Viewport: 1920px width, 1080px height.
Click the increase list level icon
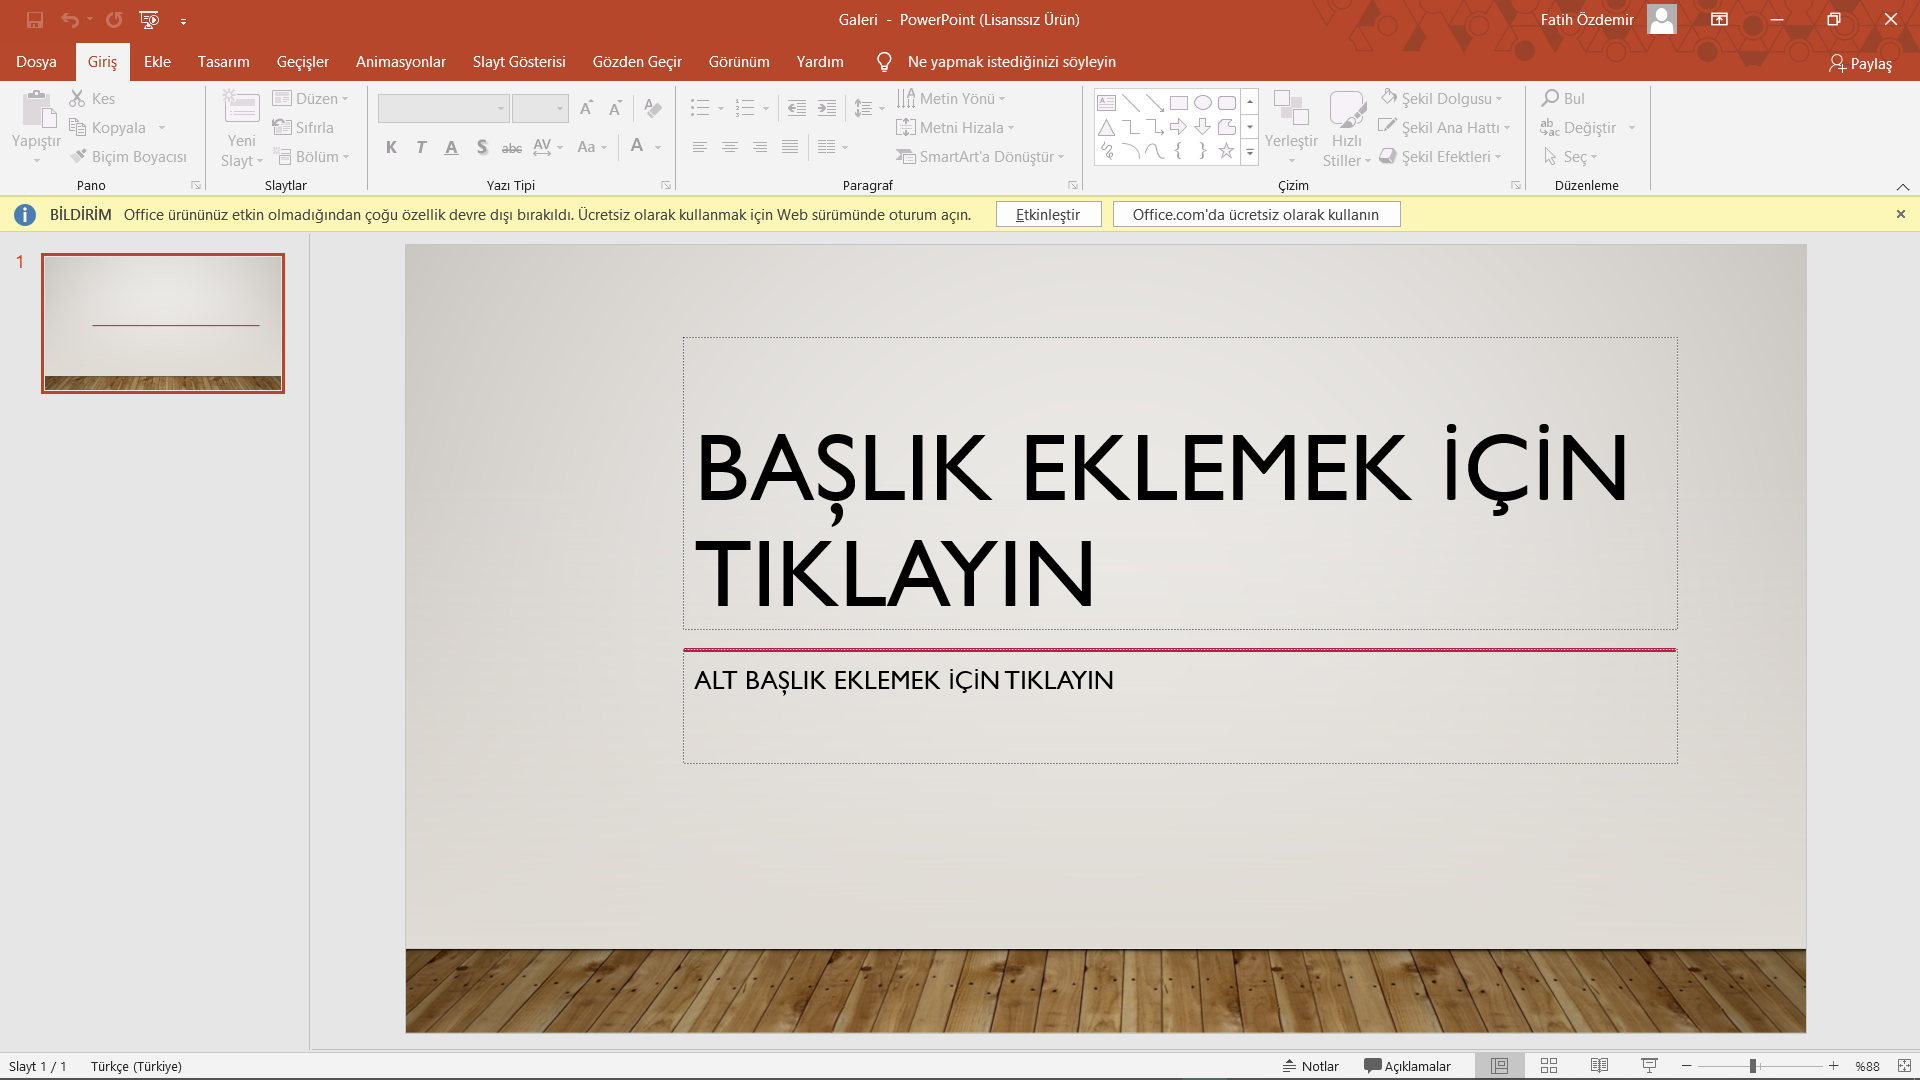(x=827, y=108)
